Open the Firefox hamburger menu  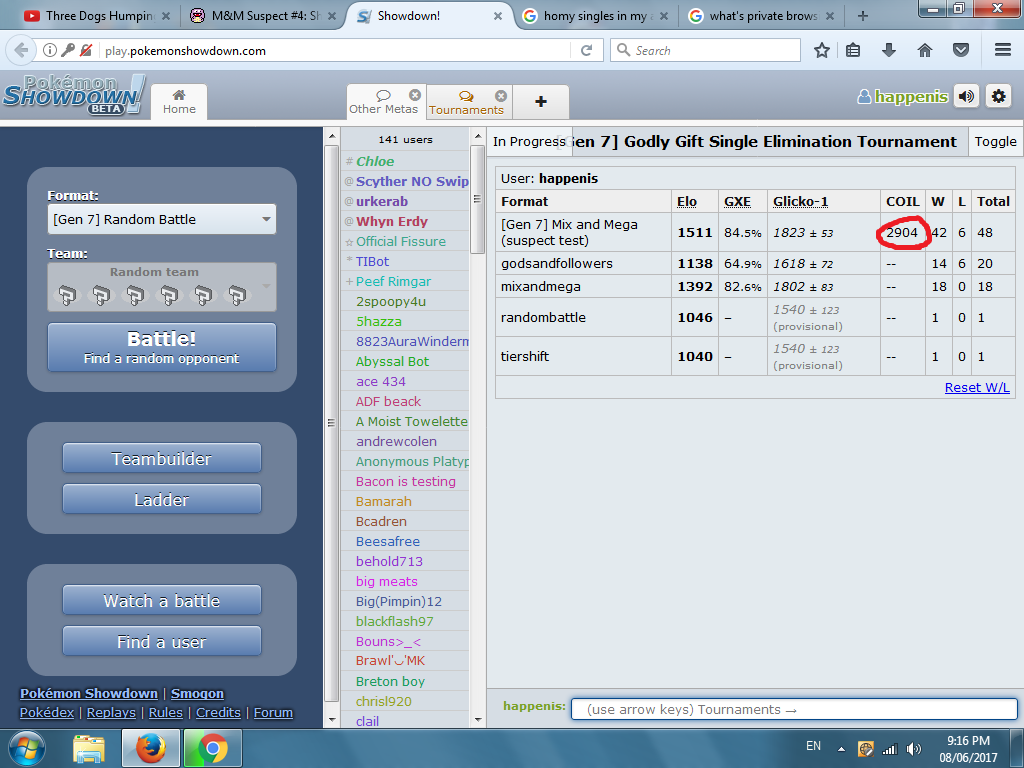[1002, 50]
